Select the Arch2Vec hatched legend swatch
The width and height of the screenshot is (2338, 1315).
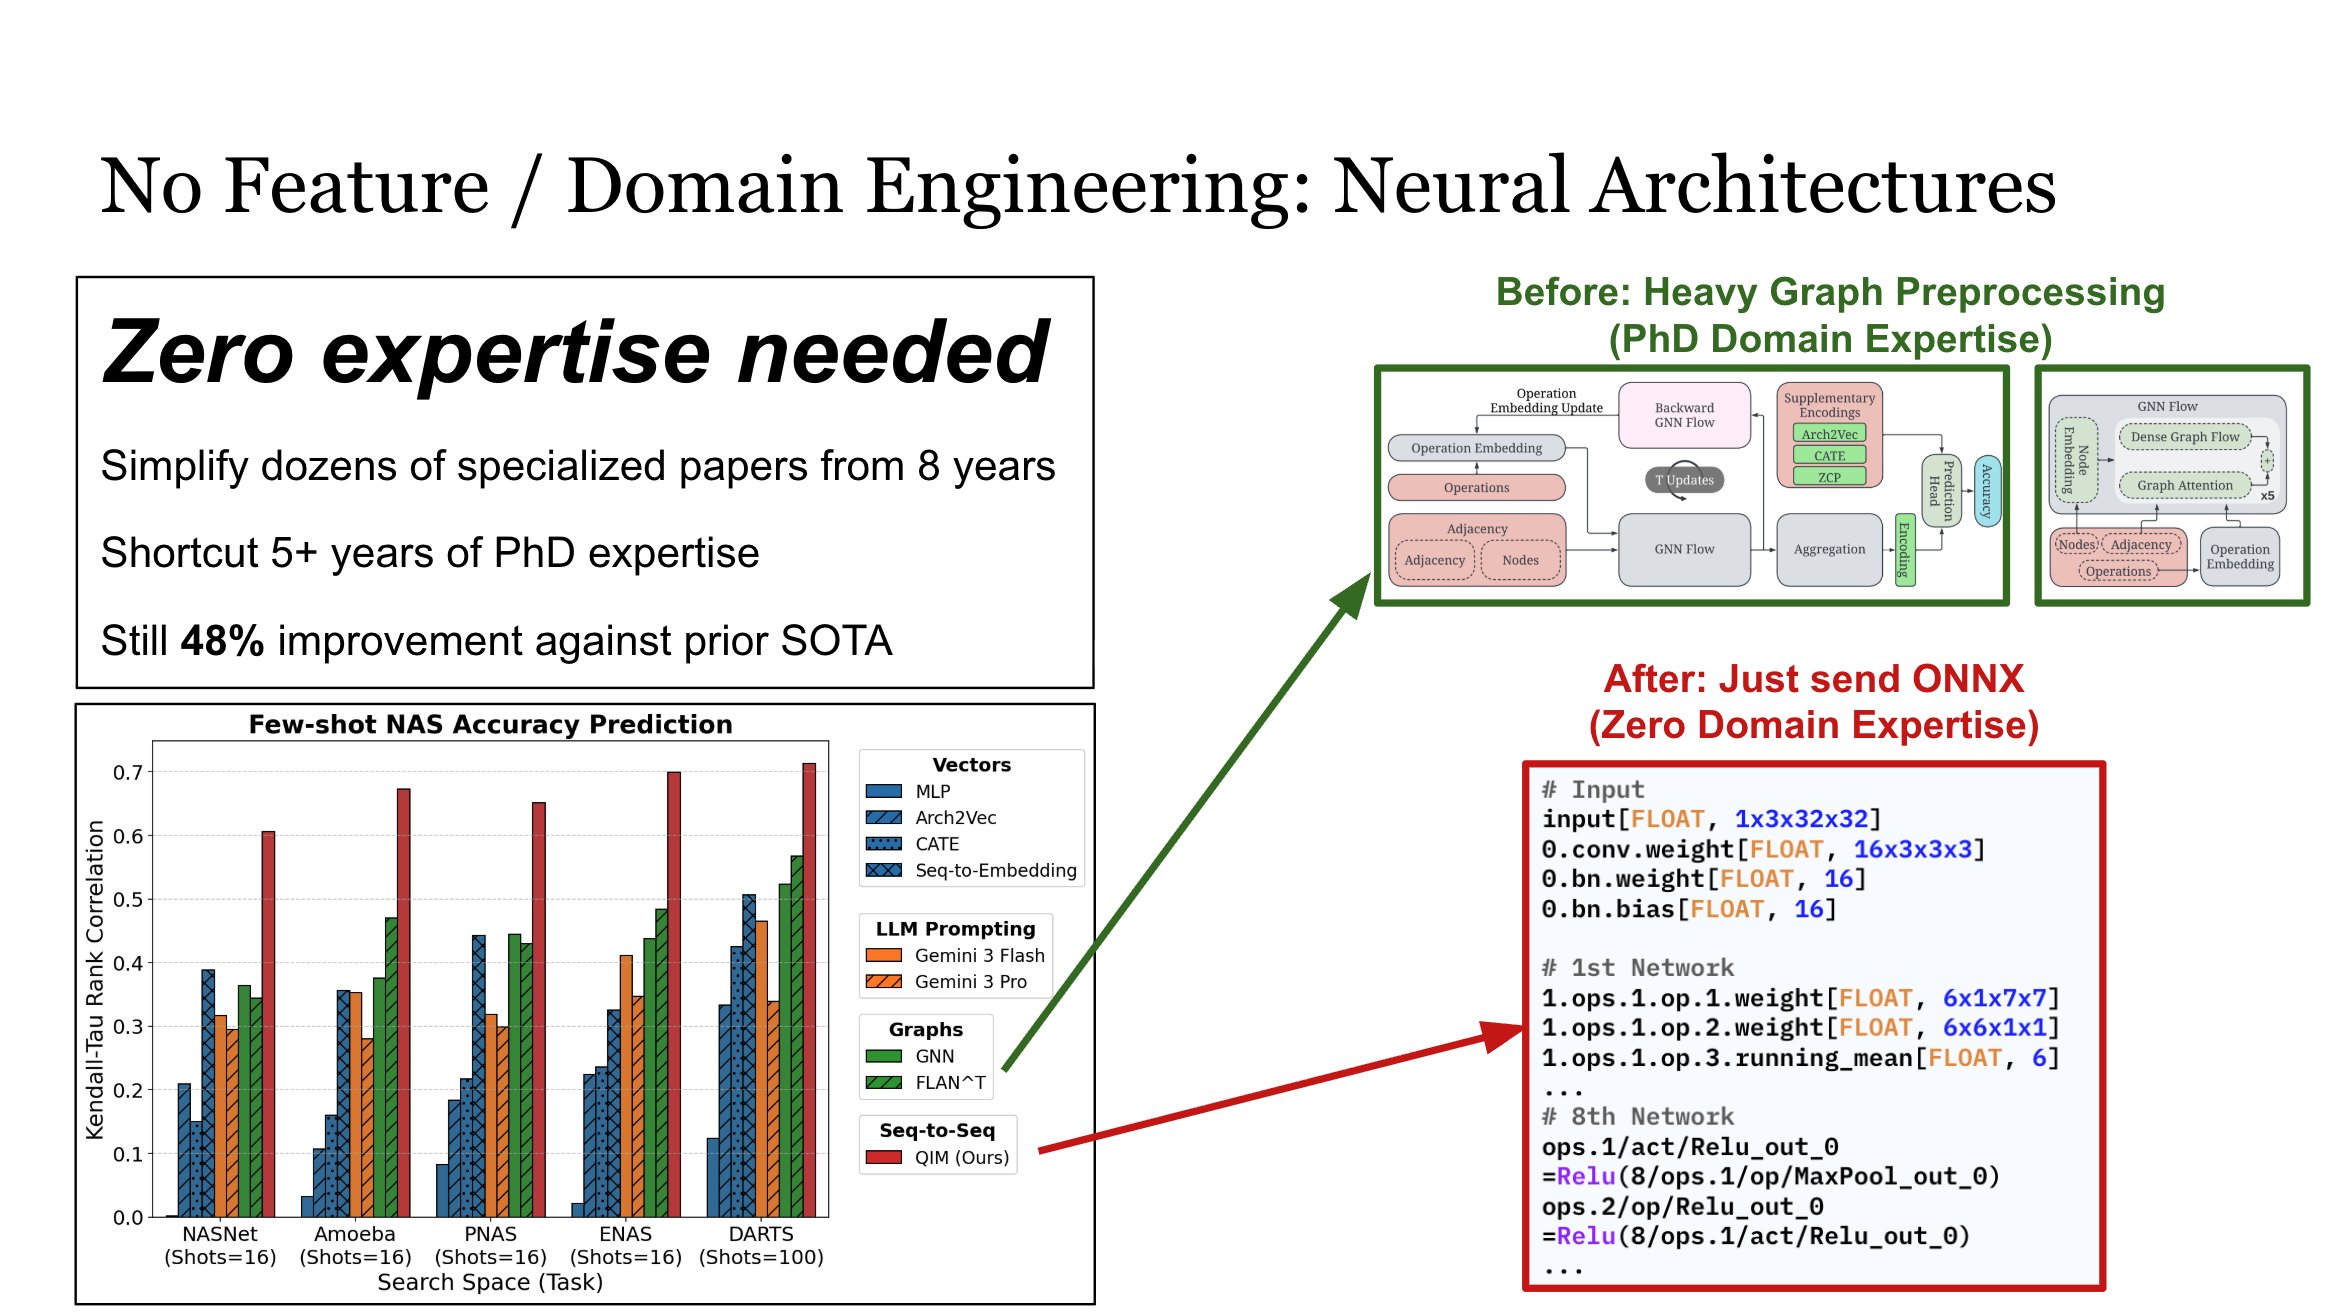(883, 817)
